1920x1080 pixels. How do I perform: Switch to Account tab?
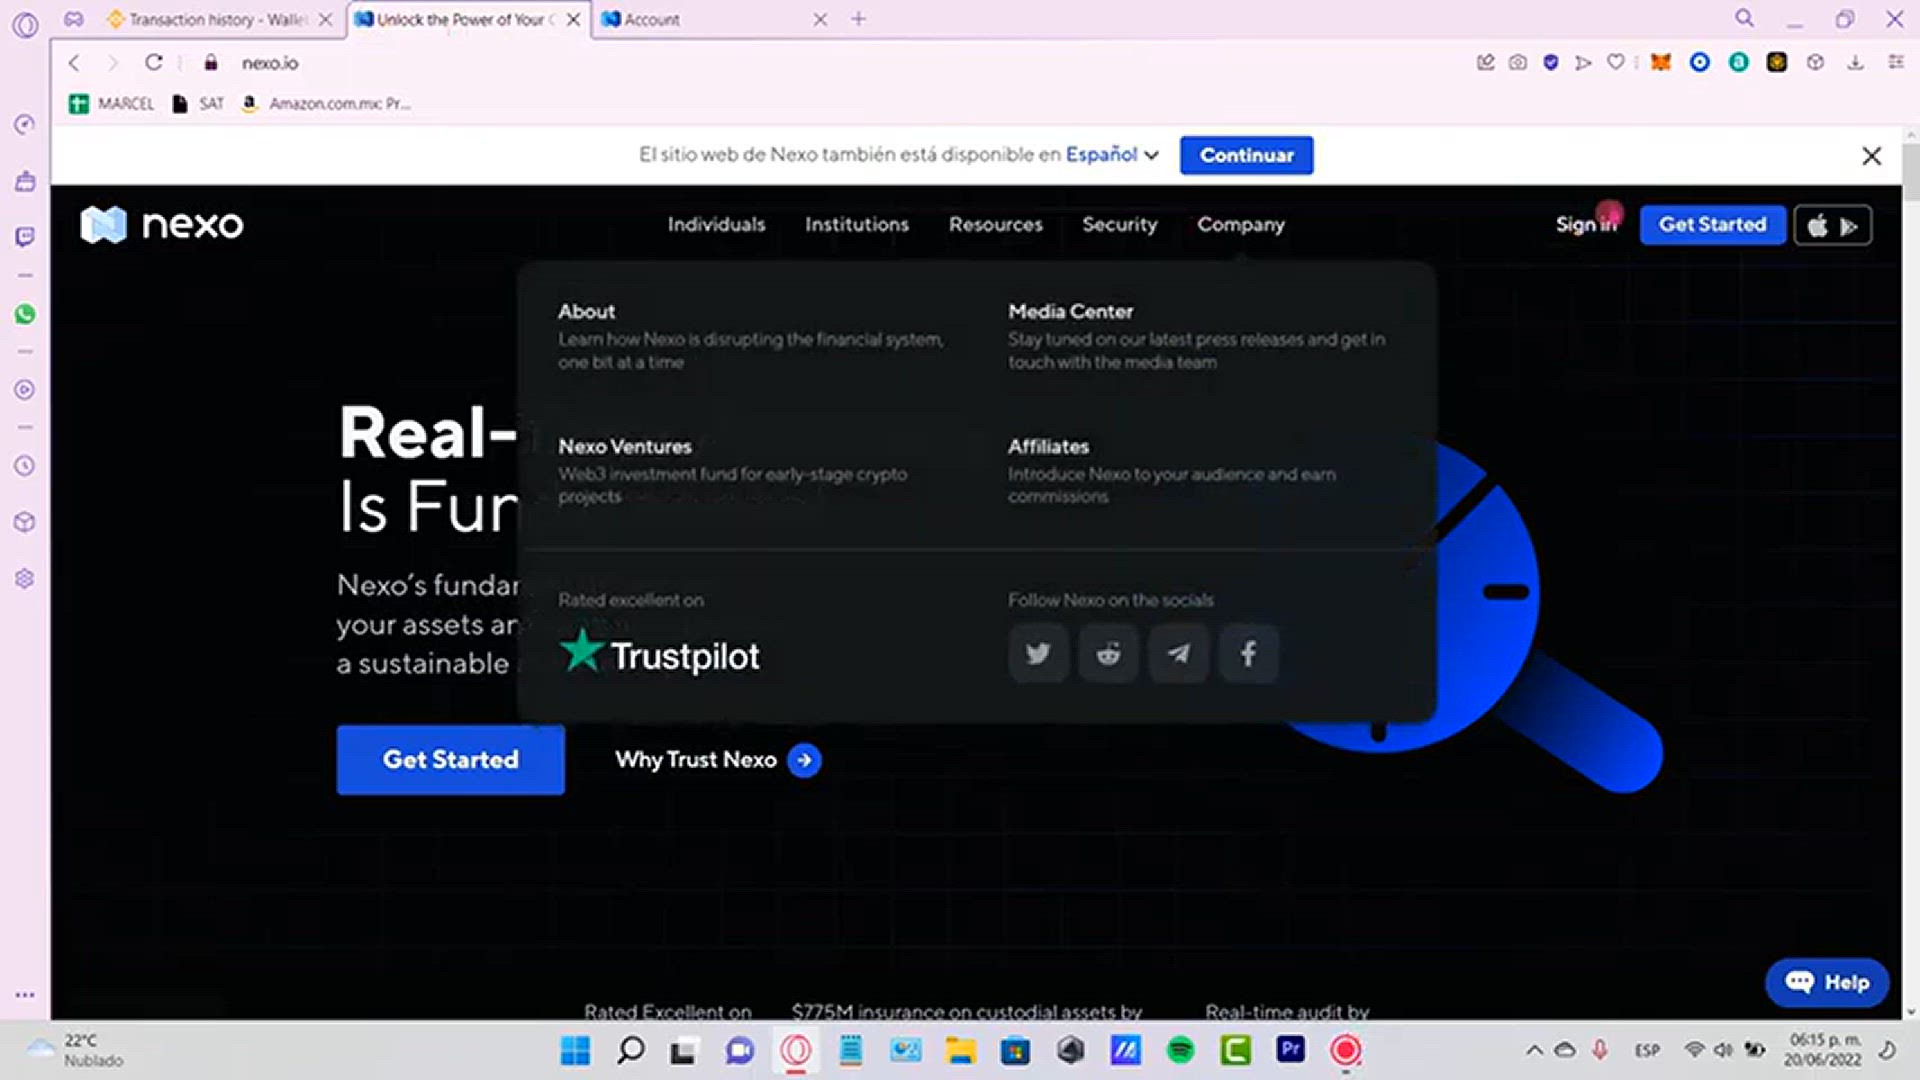coord(700,19)
